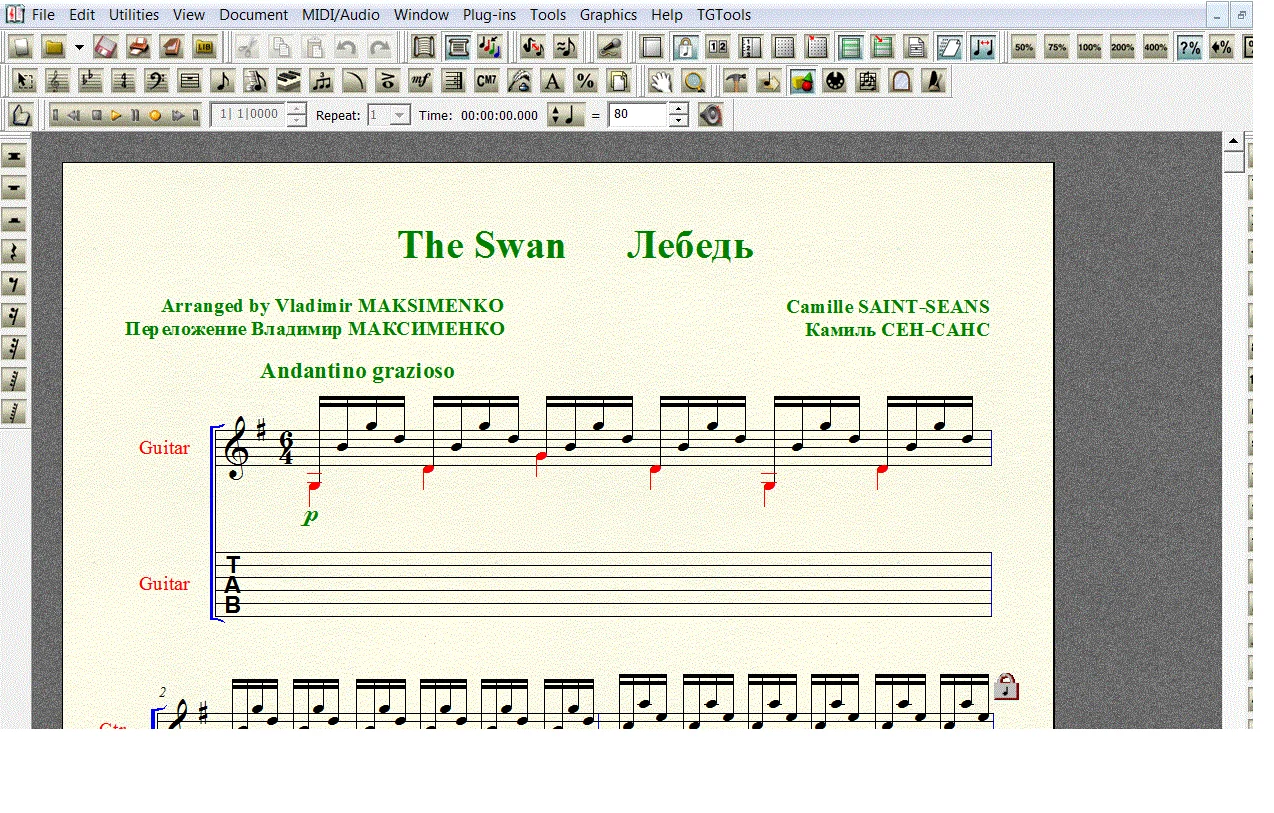
Task: Select the Time Signature tool
Action: [x=123, y=82]
